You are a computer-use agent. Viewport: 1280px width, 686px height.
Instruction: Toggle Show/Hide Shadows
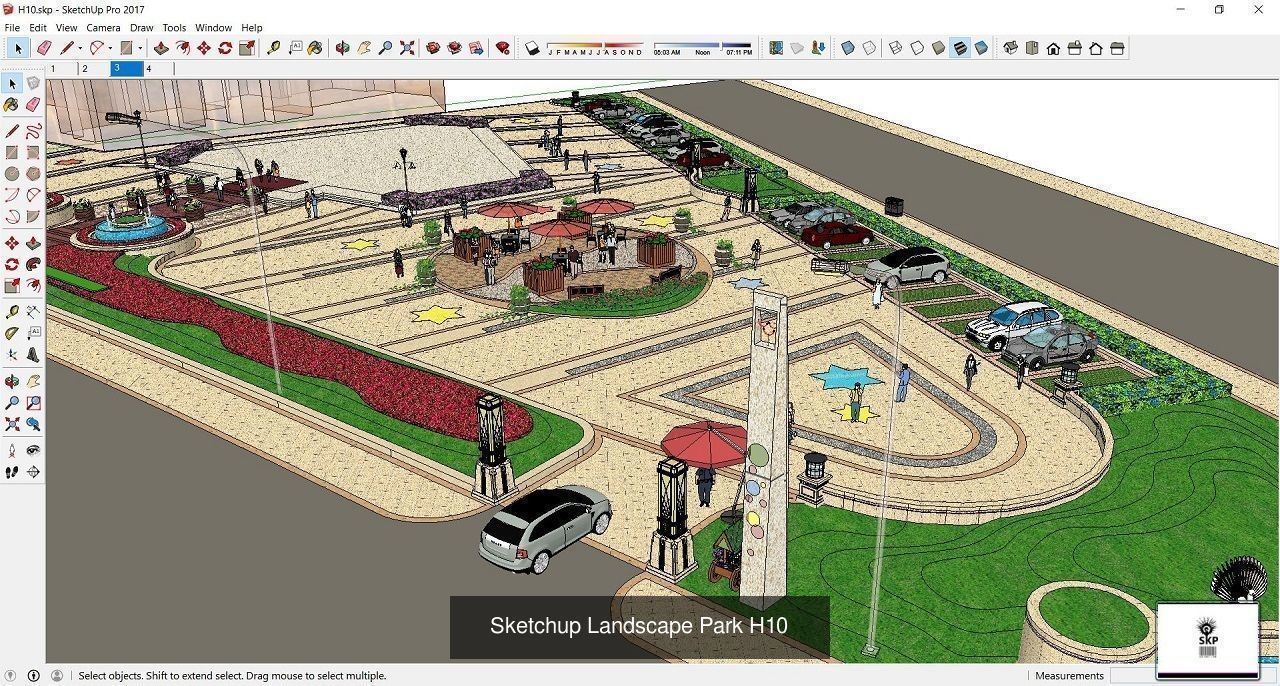pyautogui.click(x=533, y=48)
